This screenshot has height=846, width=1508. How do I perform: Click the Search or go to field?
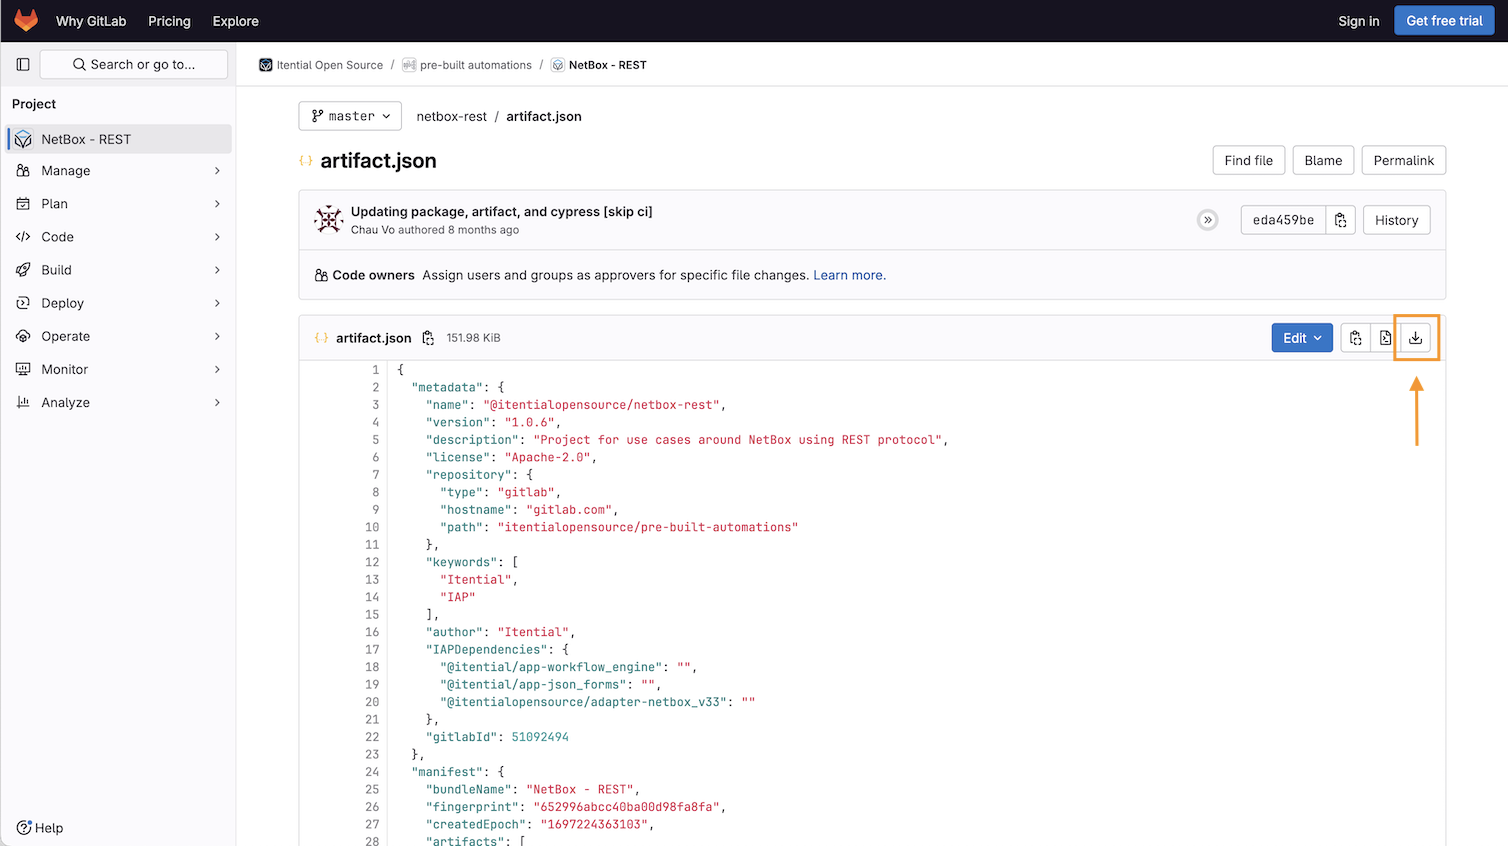pyautogui.click(x=134, y=64)
